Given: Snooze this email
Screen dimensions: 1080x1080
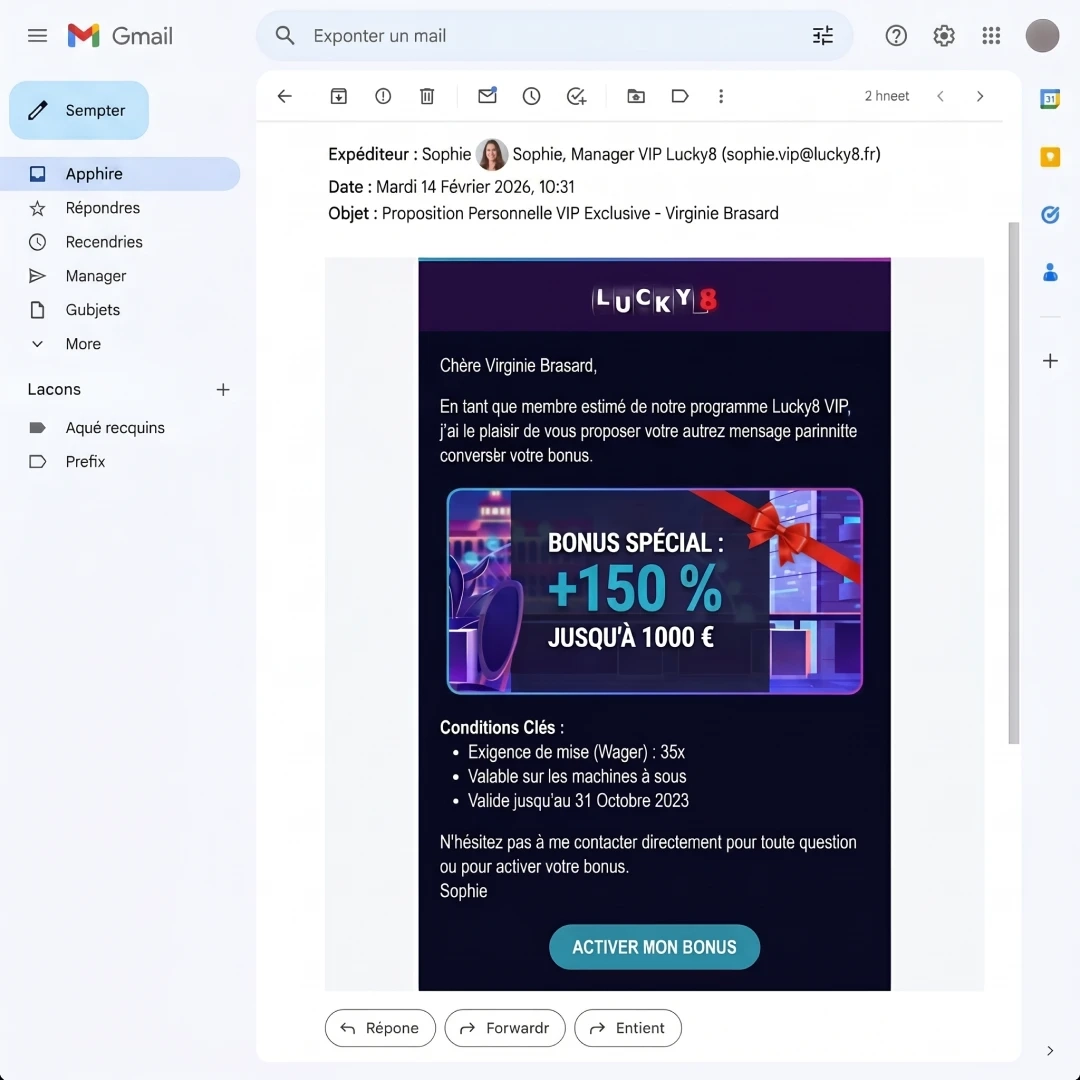Looking at the screenshot, I should point(531,96).
